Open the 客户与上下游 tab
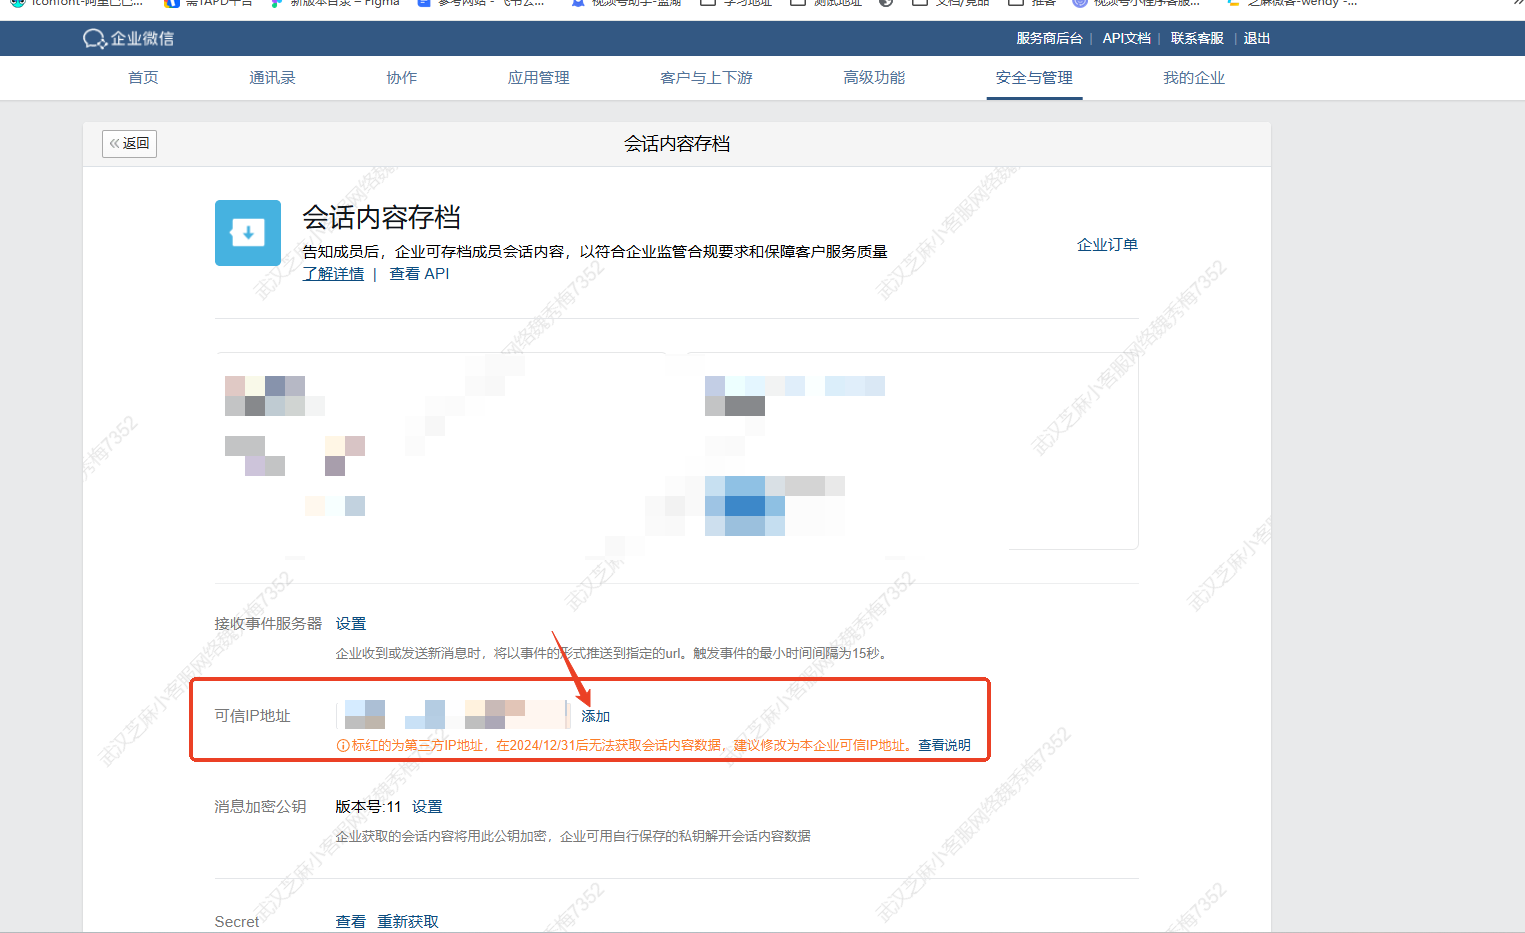Screen dimensions: 1525x933 click(x=706, y=77)
